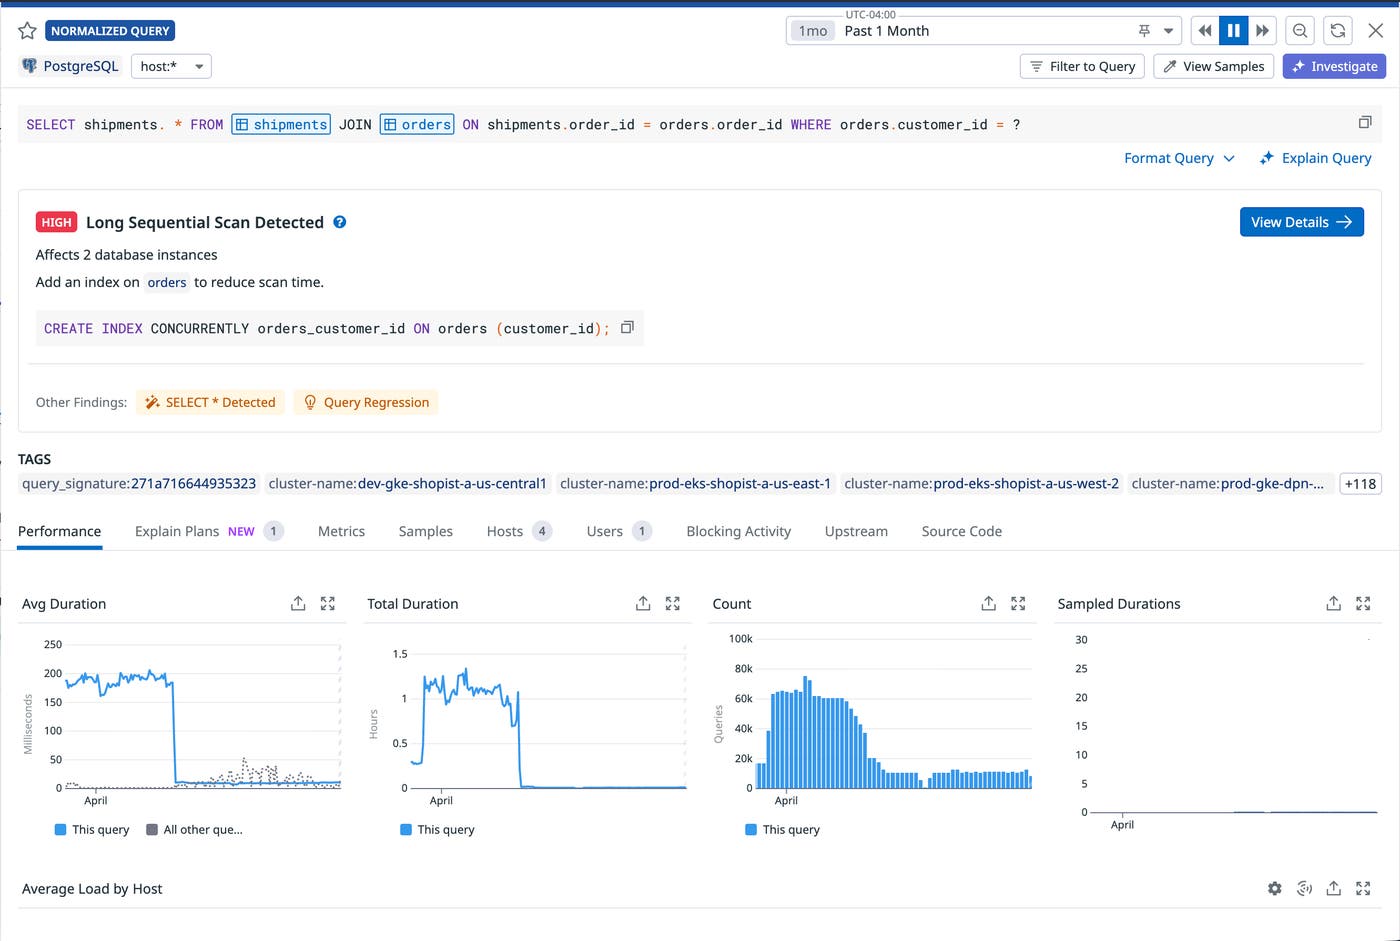Export the Sampled Durations graph

point(1333,603)
